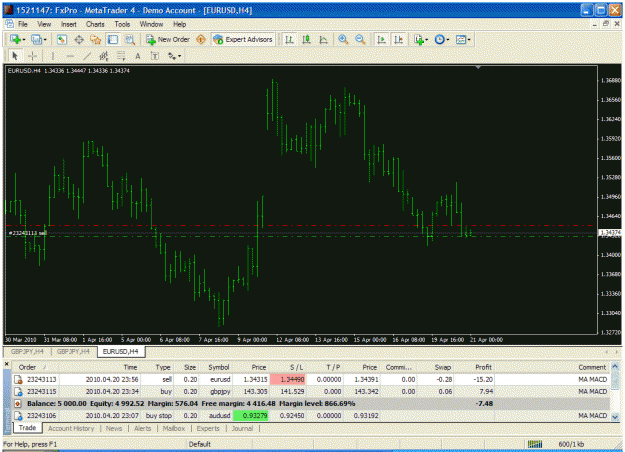Viewport: 625px width, 452px height.
Task: Toggle the Data Window crosshair icon
Action: pyautogui.click(x=79, y=39)
